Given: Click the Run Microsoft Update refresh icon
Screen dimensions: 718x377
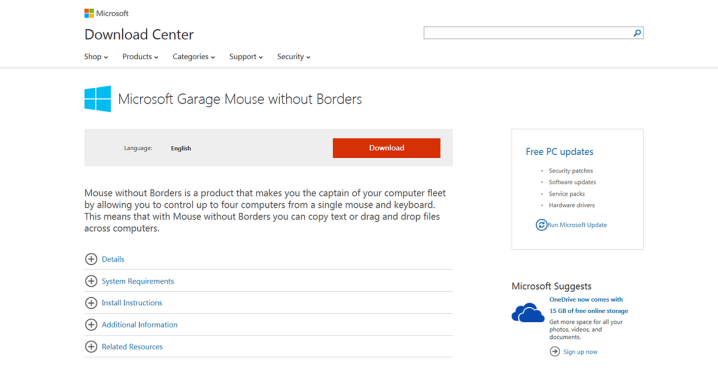Looking at the screenshot, I should [x=541, y=225].
